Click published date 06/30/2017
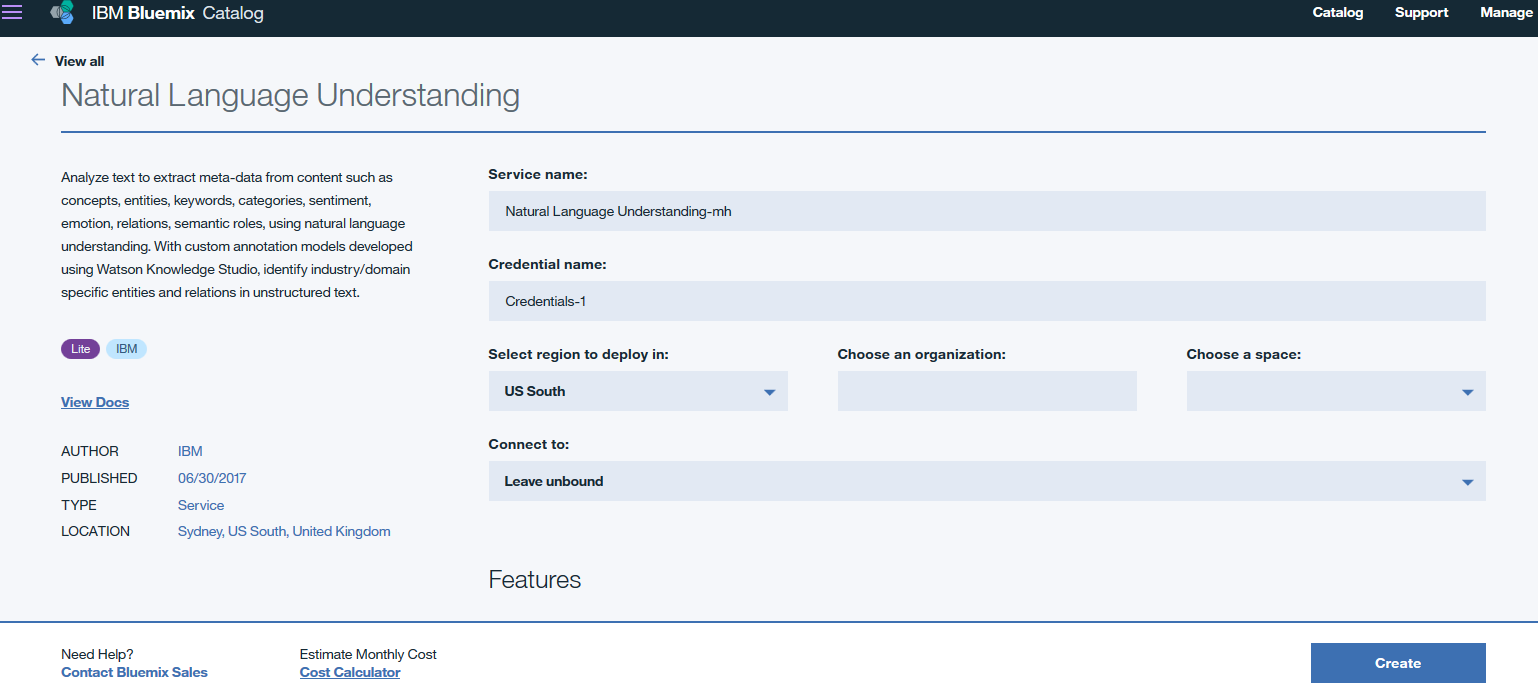This screenshot has height=685, width=1538. coord(212,478)
